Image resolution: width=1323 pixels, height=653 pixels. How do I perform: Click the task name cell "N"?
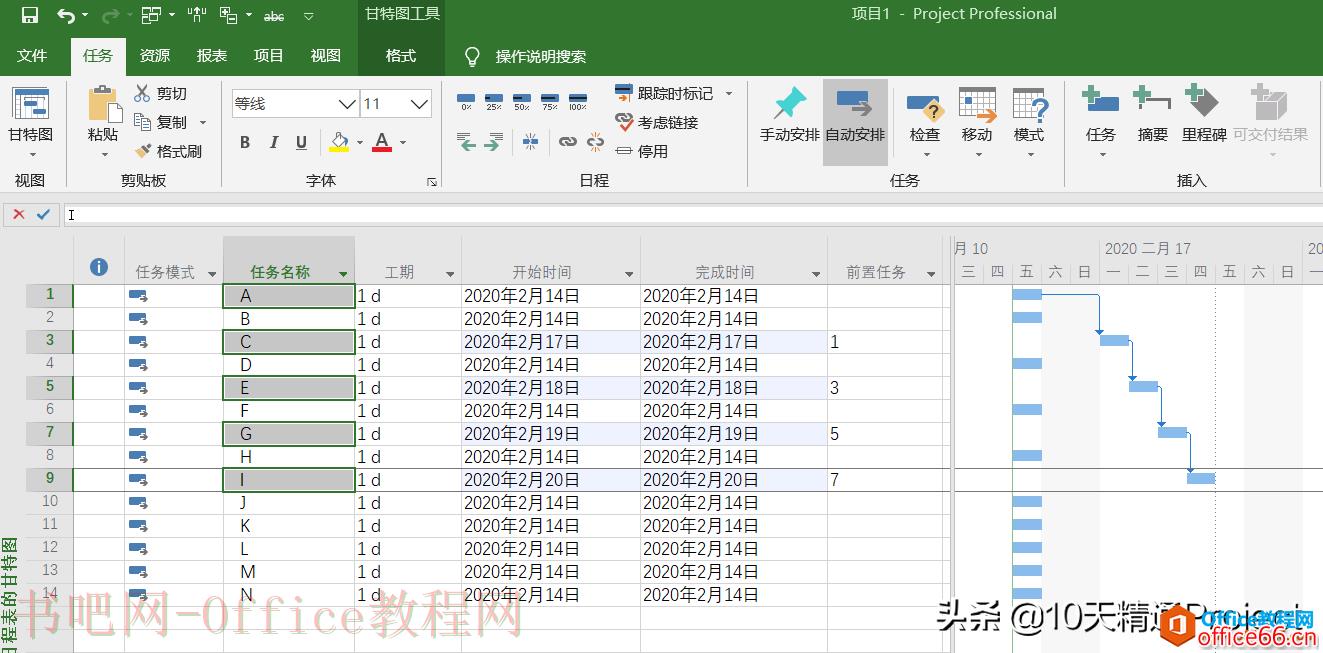(289, 595)
